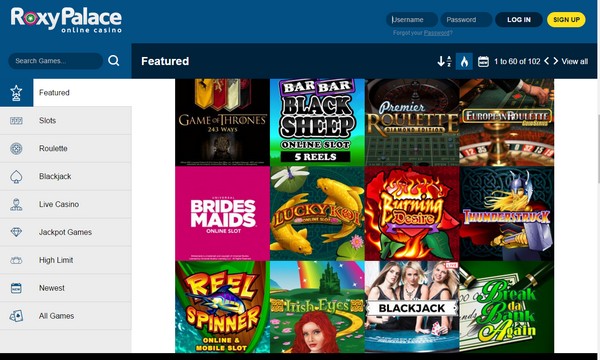The height and width of the screenshot is (360, 600).
Task: Click the forgot Password link
Action: (437, 33)
